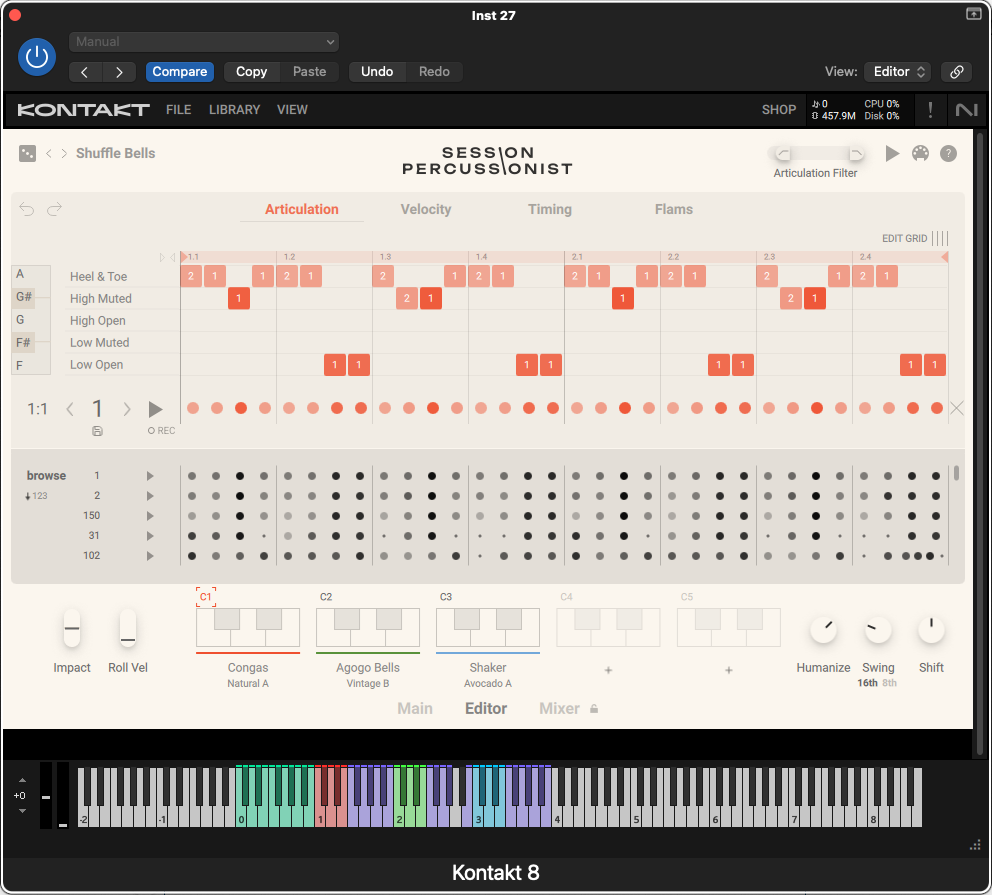Open the View Editor dropdown
The height and width of the screenshot is (895, 992).
point(898,72)
